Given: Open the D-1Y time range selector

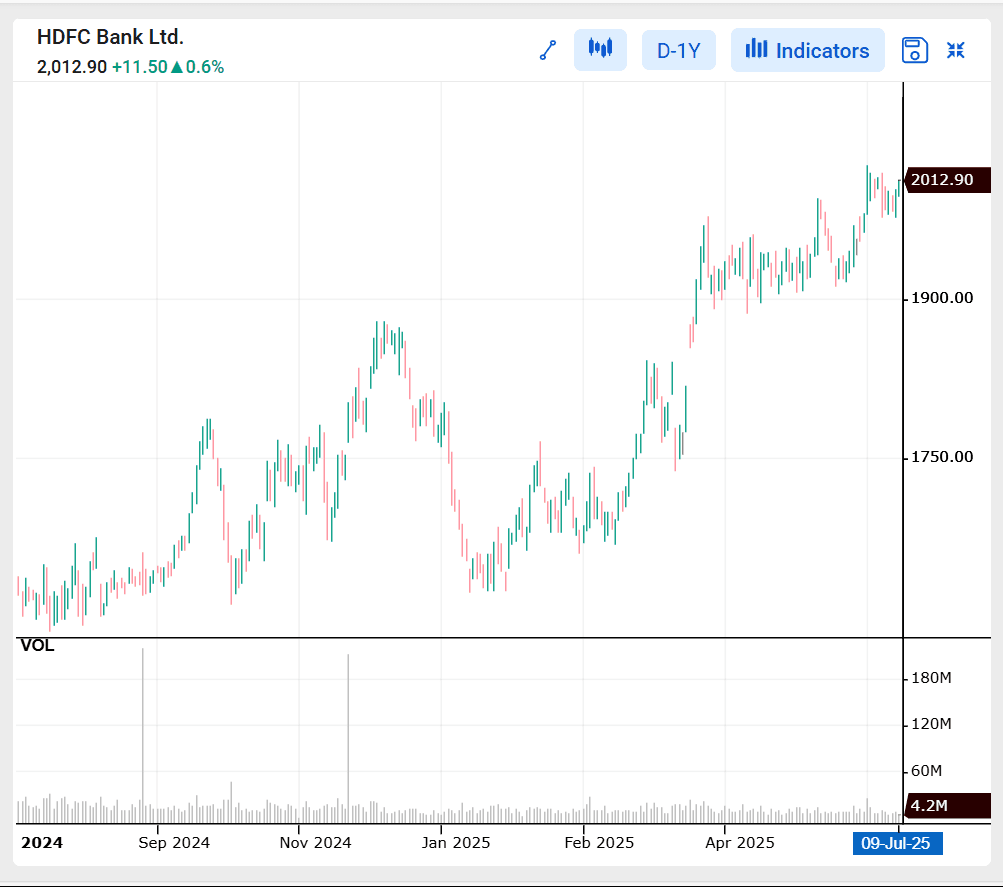Looking at the screenshot, I should 679,50.
